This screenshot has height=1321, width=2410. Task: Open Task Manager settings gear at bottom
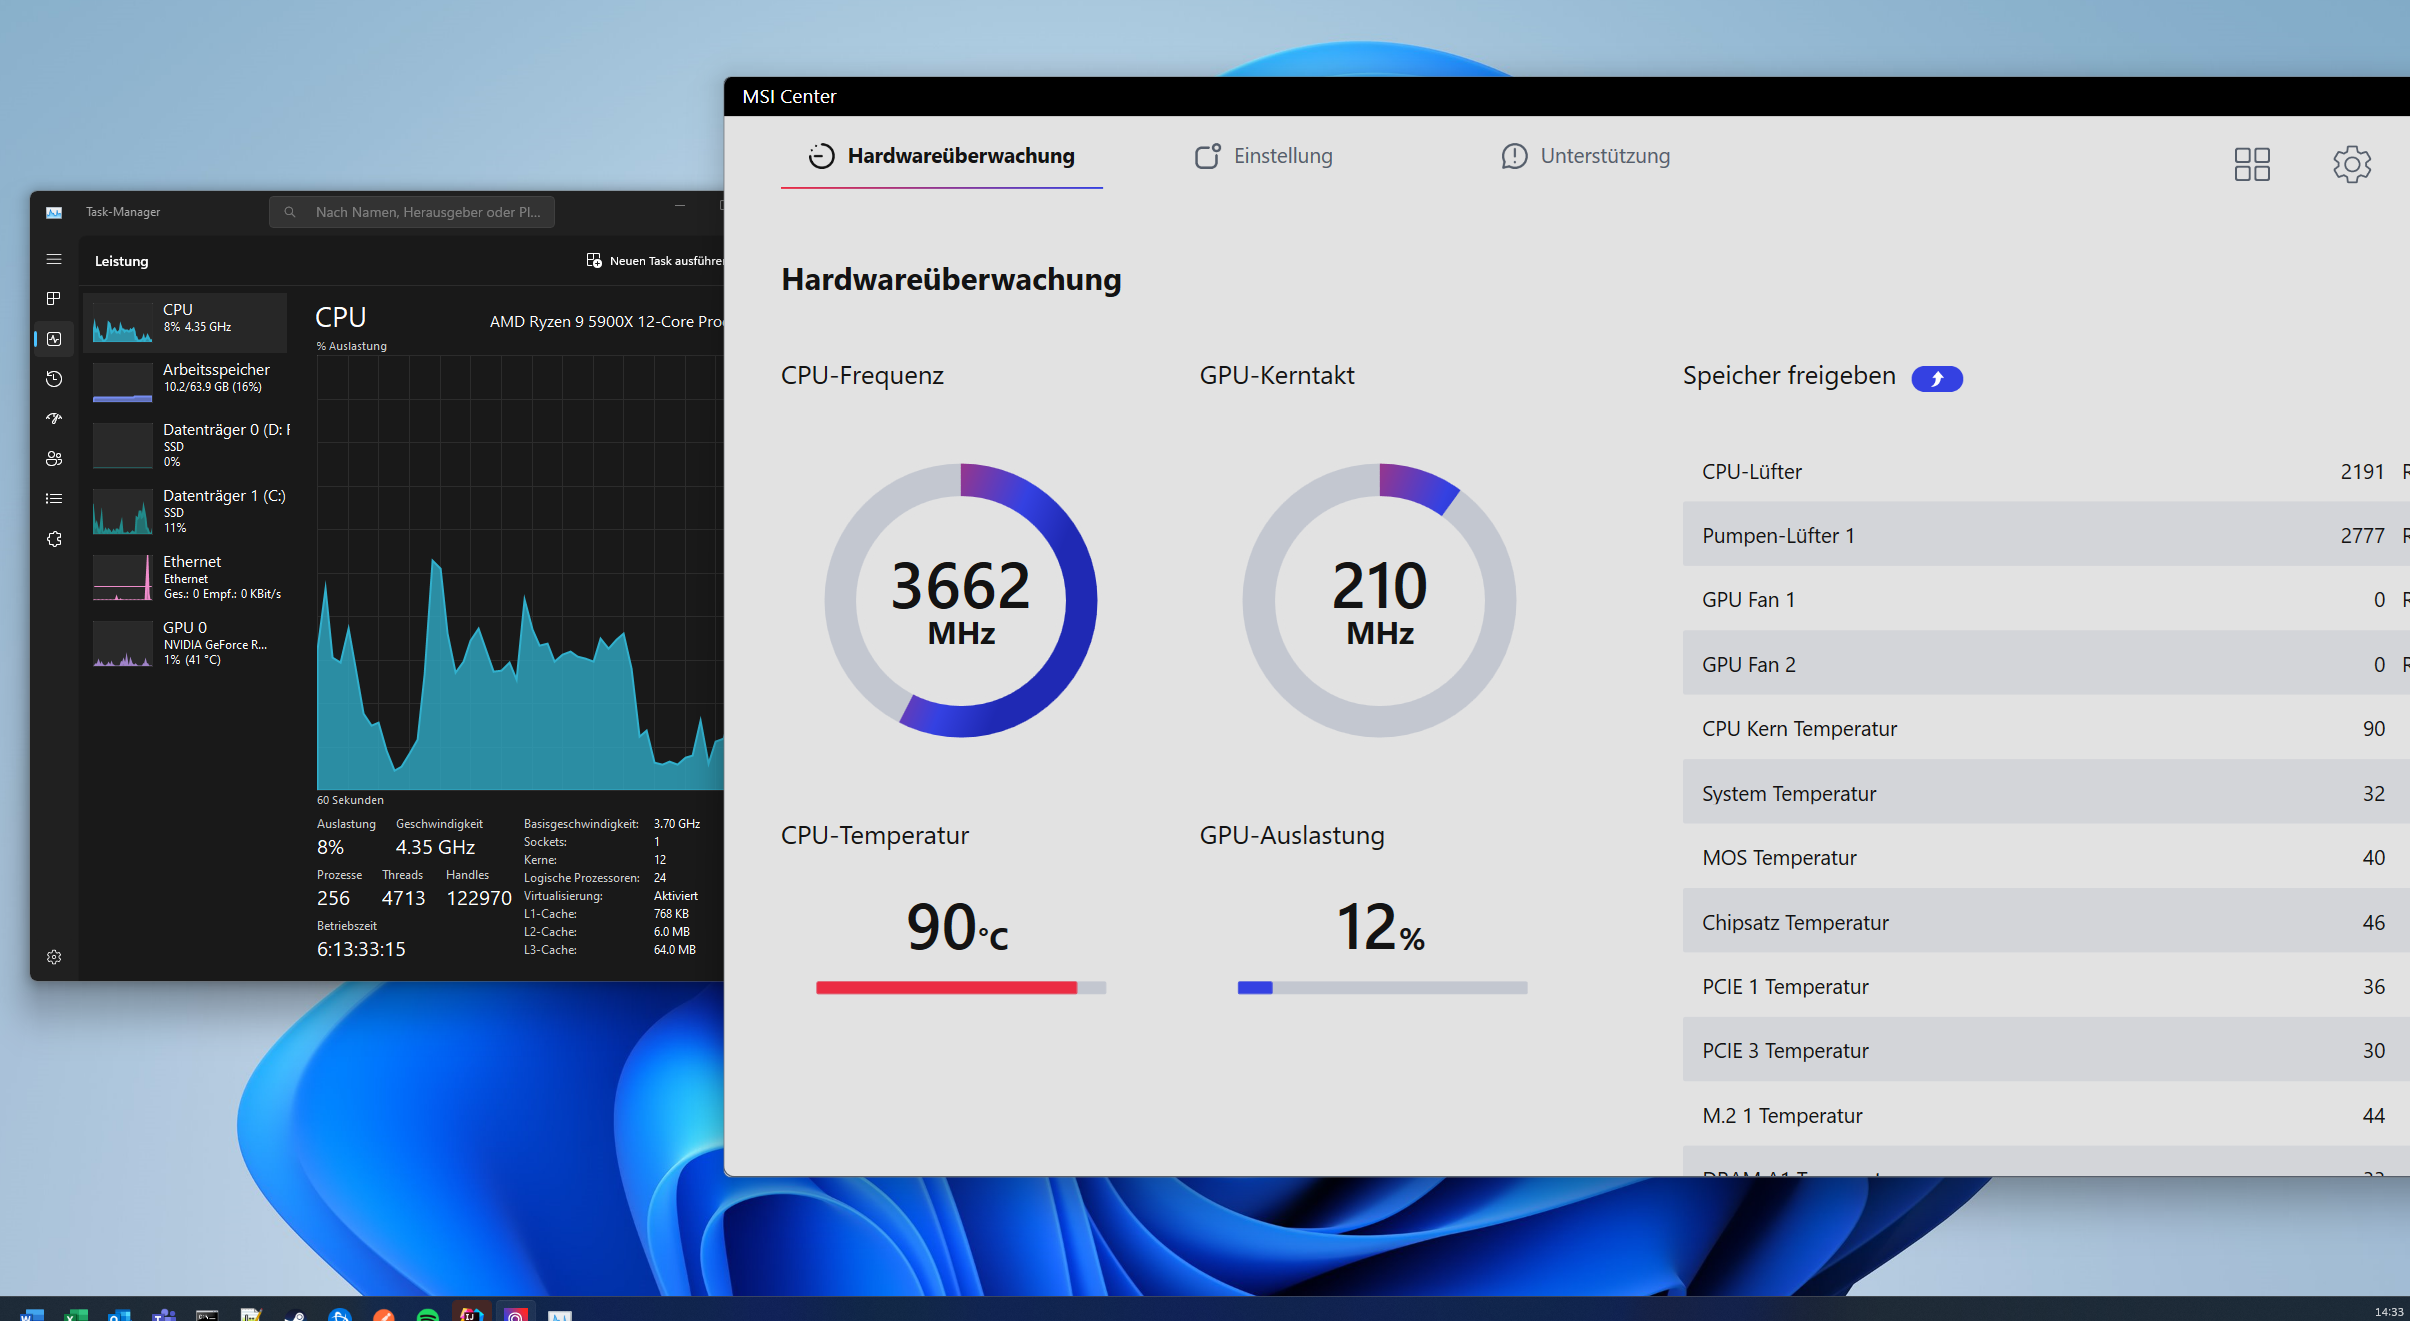point(54,957)
